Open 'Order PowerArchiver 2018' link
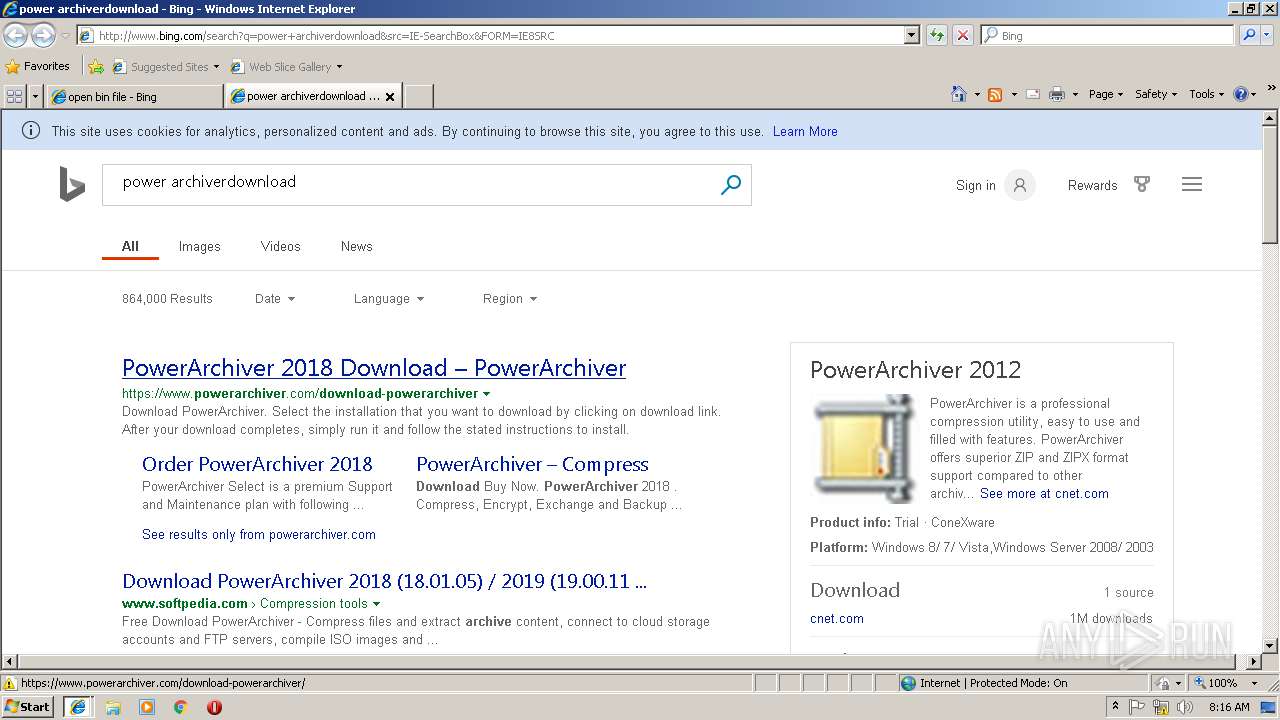This screenshot has height=720, width=1280. click(257, 464)
